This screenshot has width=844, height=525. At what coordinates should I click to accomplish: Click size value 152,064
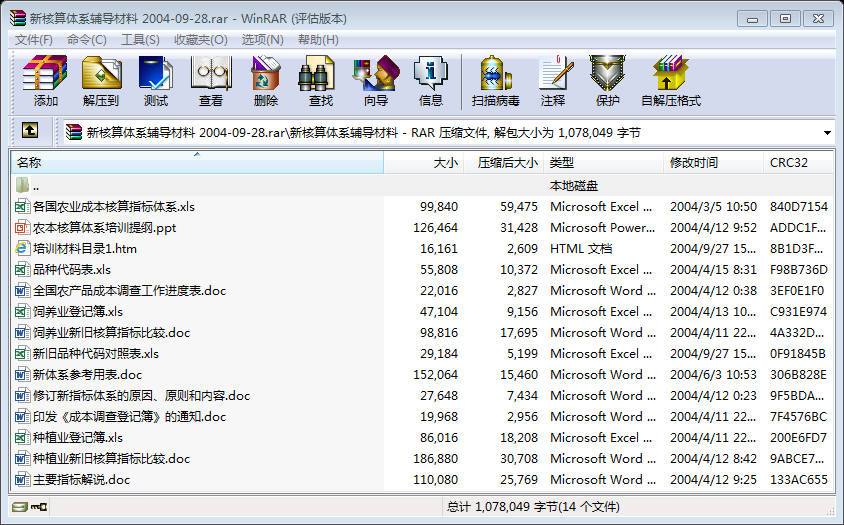tap(435, 374)
